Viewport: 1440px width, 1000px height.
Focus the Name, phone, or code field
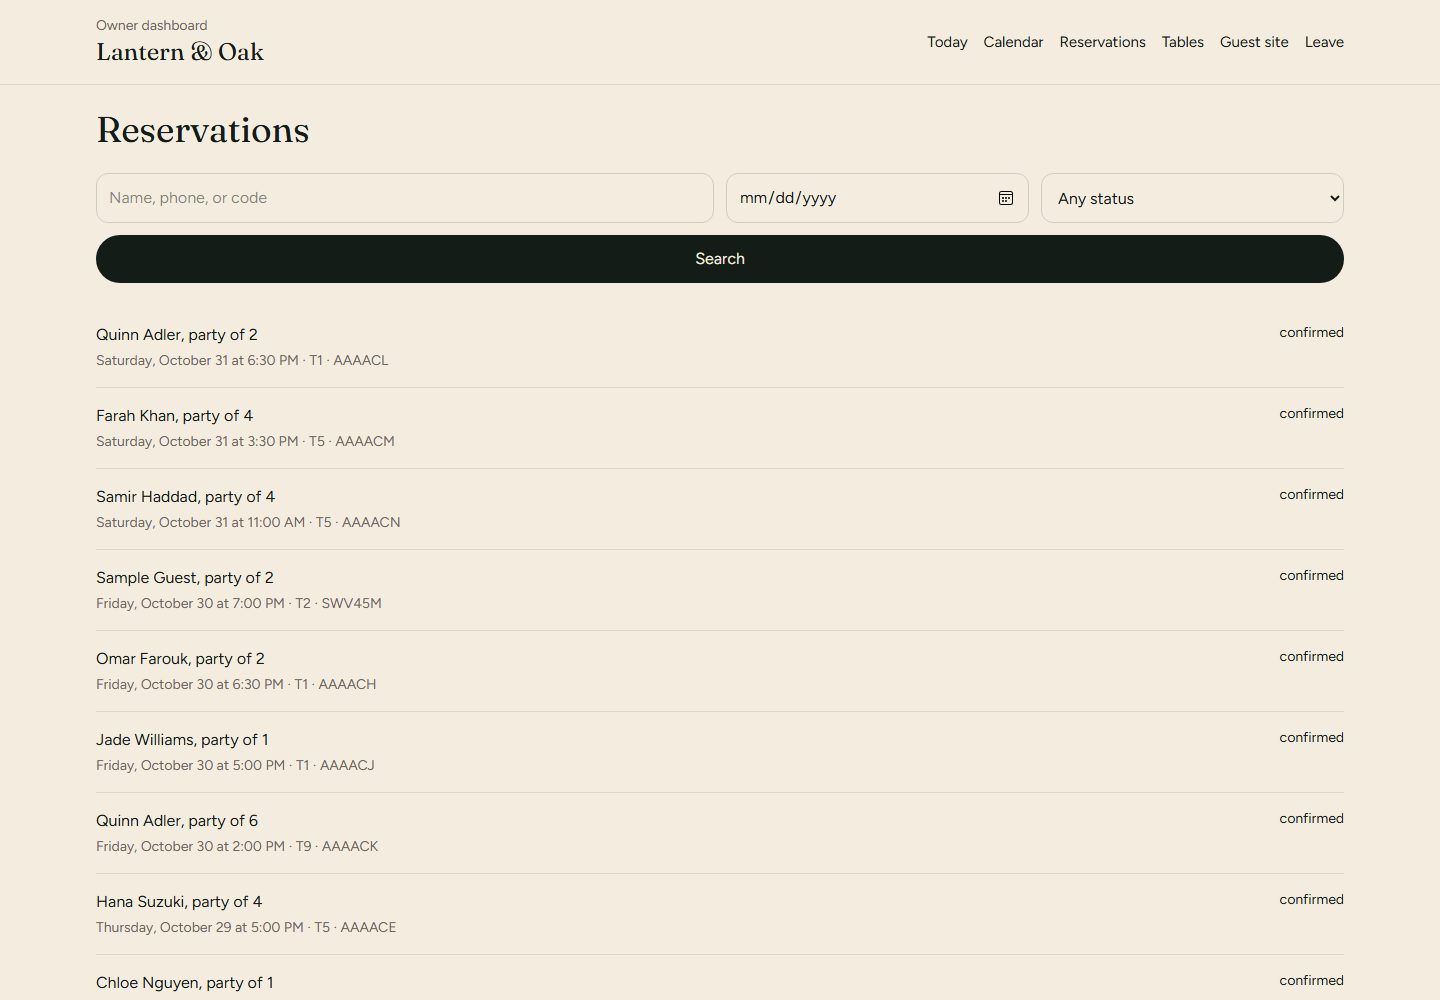(405, 198)
